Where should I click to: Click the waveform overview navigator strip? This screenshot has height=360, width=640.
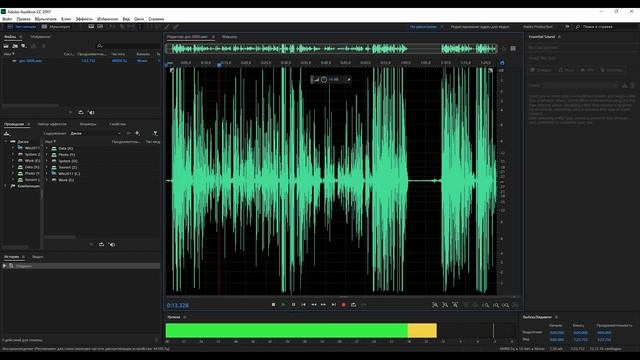point(331,49)
